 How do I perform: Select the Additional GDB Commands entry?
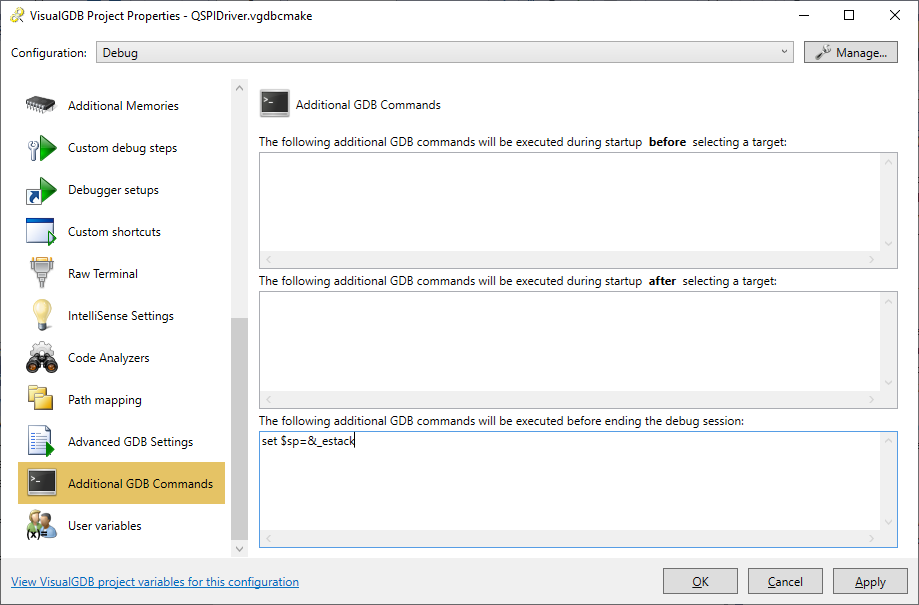pyautogui.click(x=121, y=483)
